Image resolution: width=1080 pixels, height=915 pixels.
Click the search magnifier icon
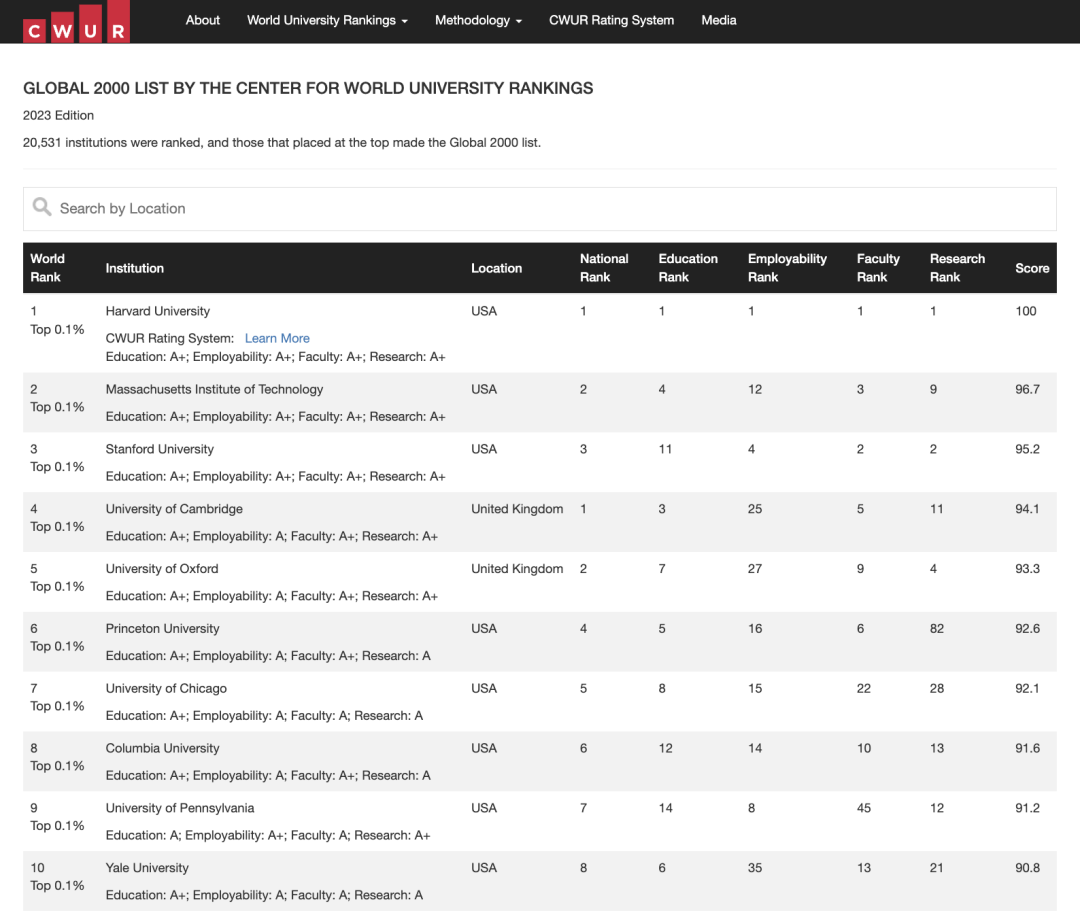pos(42,207)
